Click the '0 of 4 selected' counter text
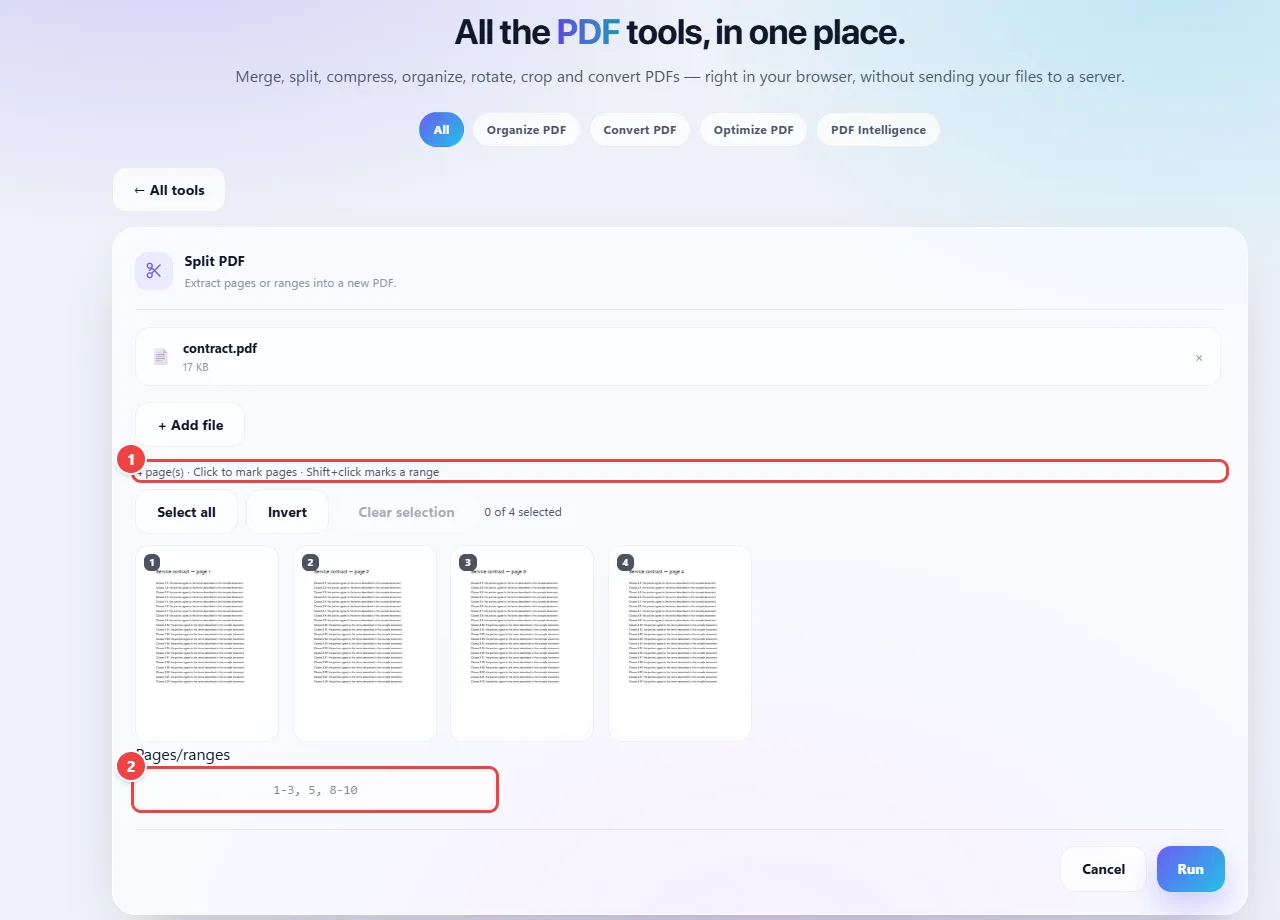This screenshot has width=1280, height=920. [523, 512]
